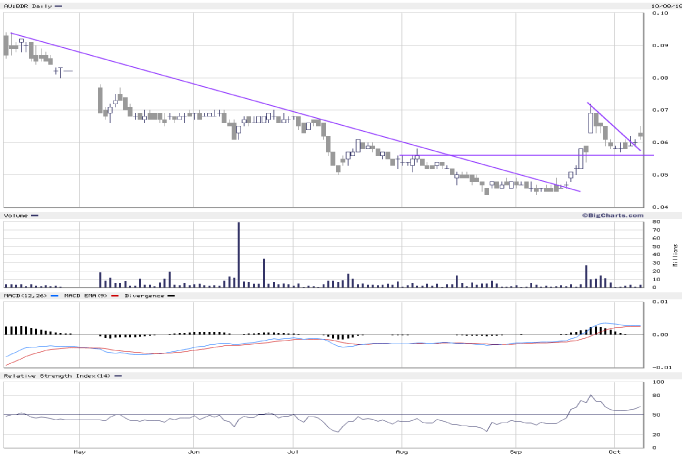The image size is (682, 456).
Task: Click the RSI peak in late September
Action: (590, 396)
